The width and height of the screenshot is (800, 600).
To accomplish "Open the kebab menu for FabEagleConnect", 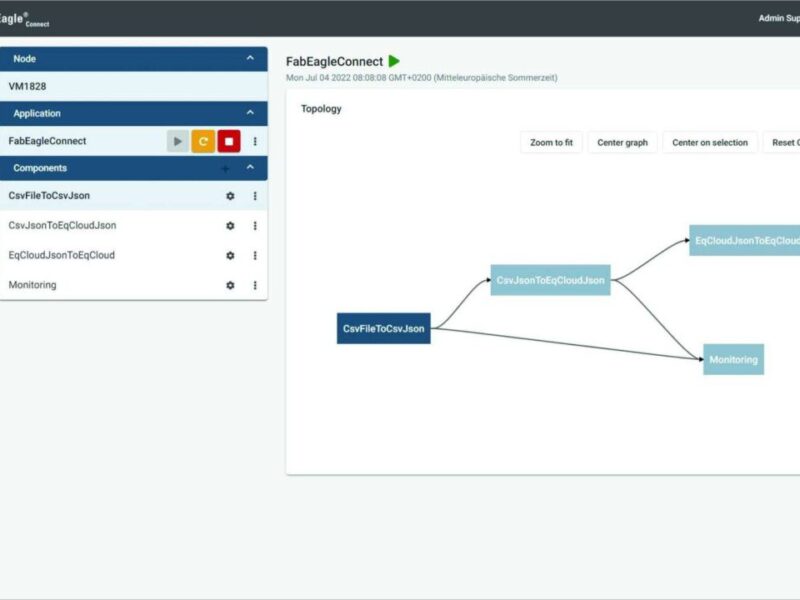I will point(256,140).
